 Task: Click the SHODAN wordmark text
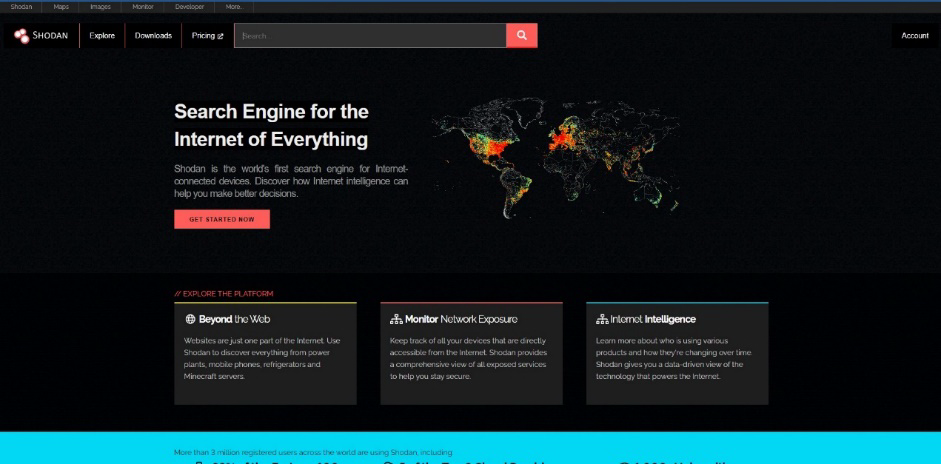pyautogui.click(x=50, y=35)
